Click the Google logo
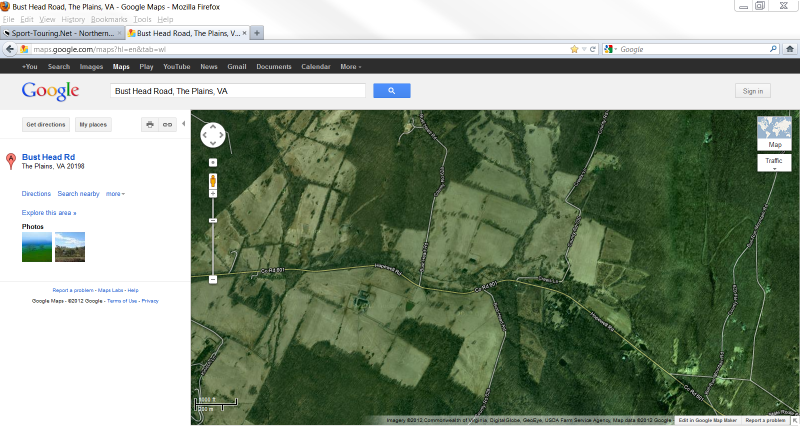Screen dimensions: 800x426 [51, 91]
